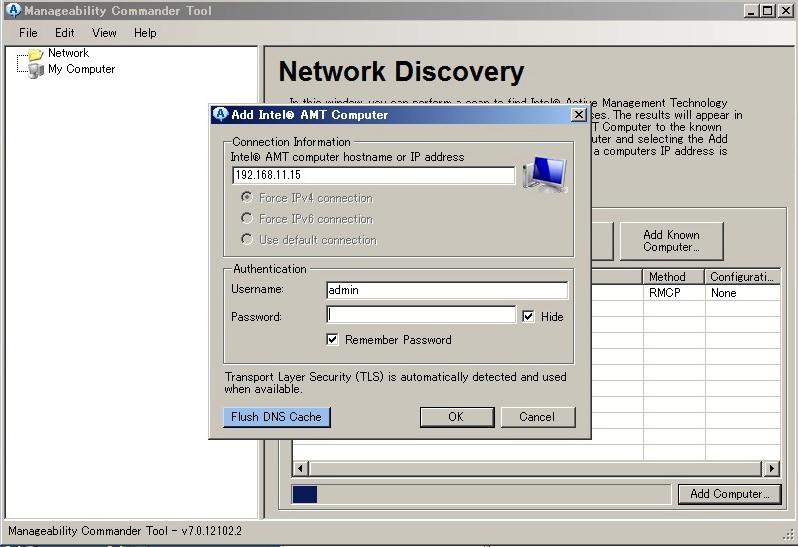Click the Flush DNS Cache button

276,417
